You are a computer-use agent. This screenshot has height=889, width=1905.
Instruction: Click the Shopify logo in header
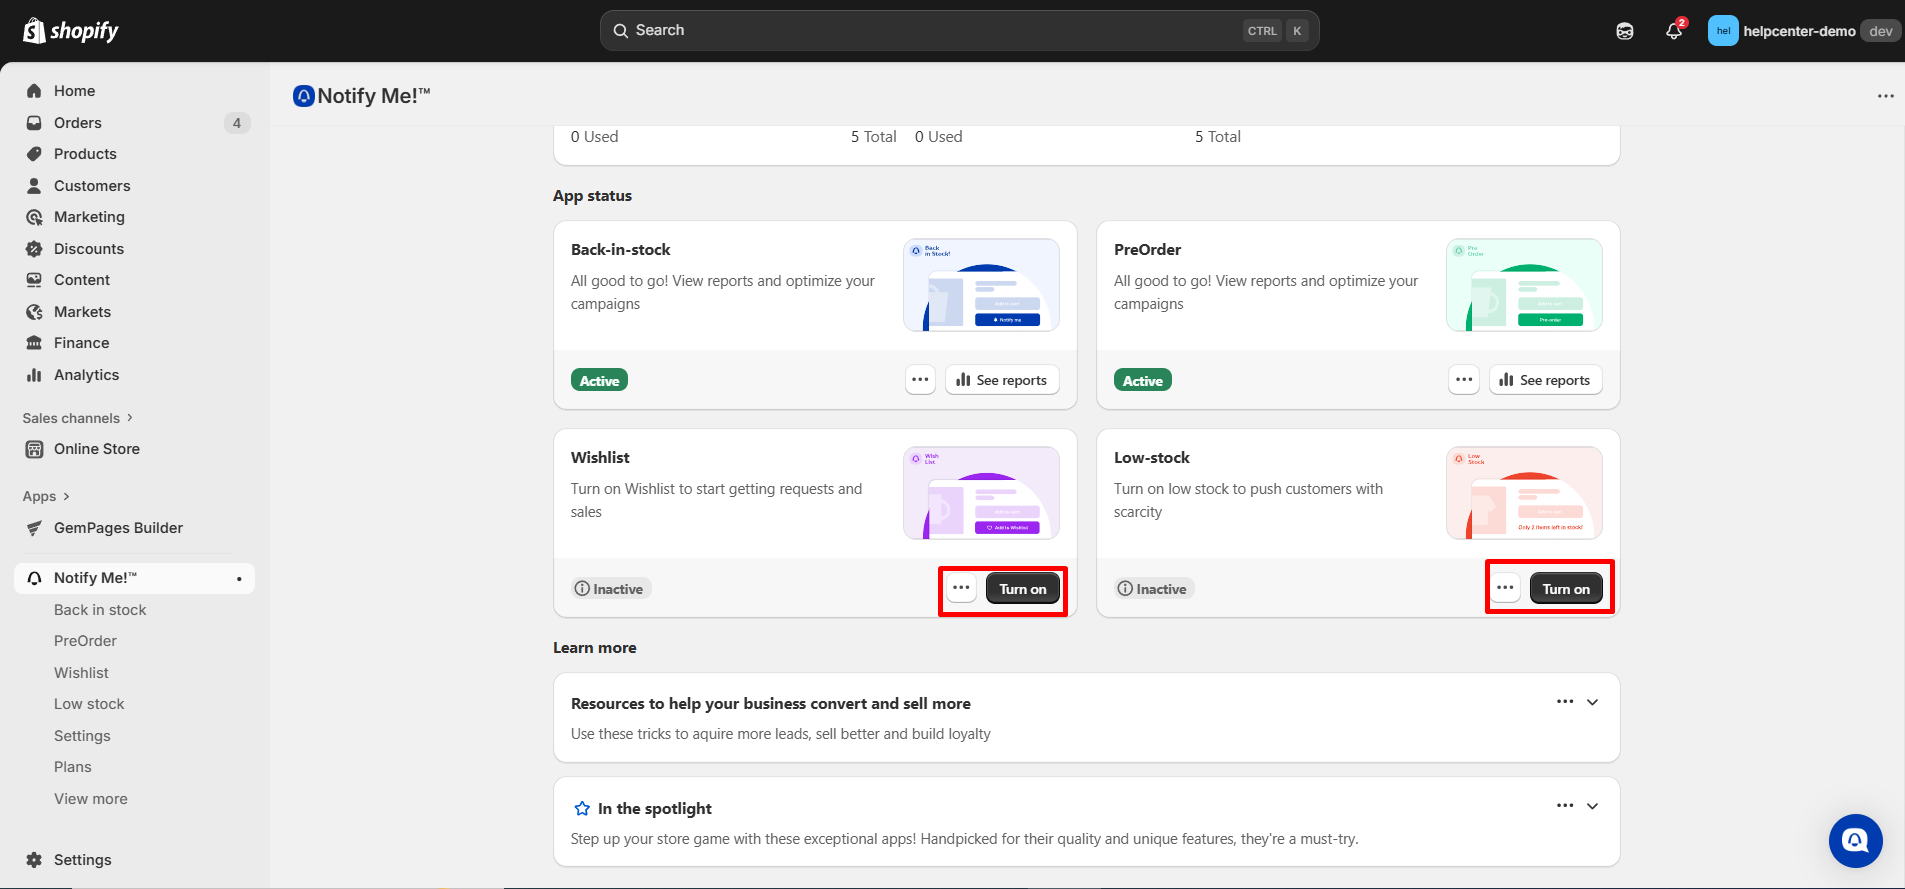pos(70,31)
